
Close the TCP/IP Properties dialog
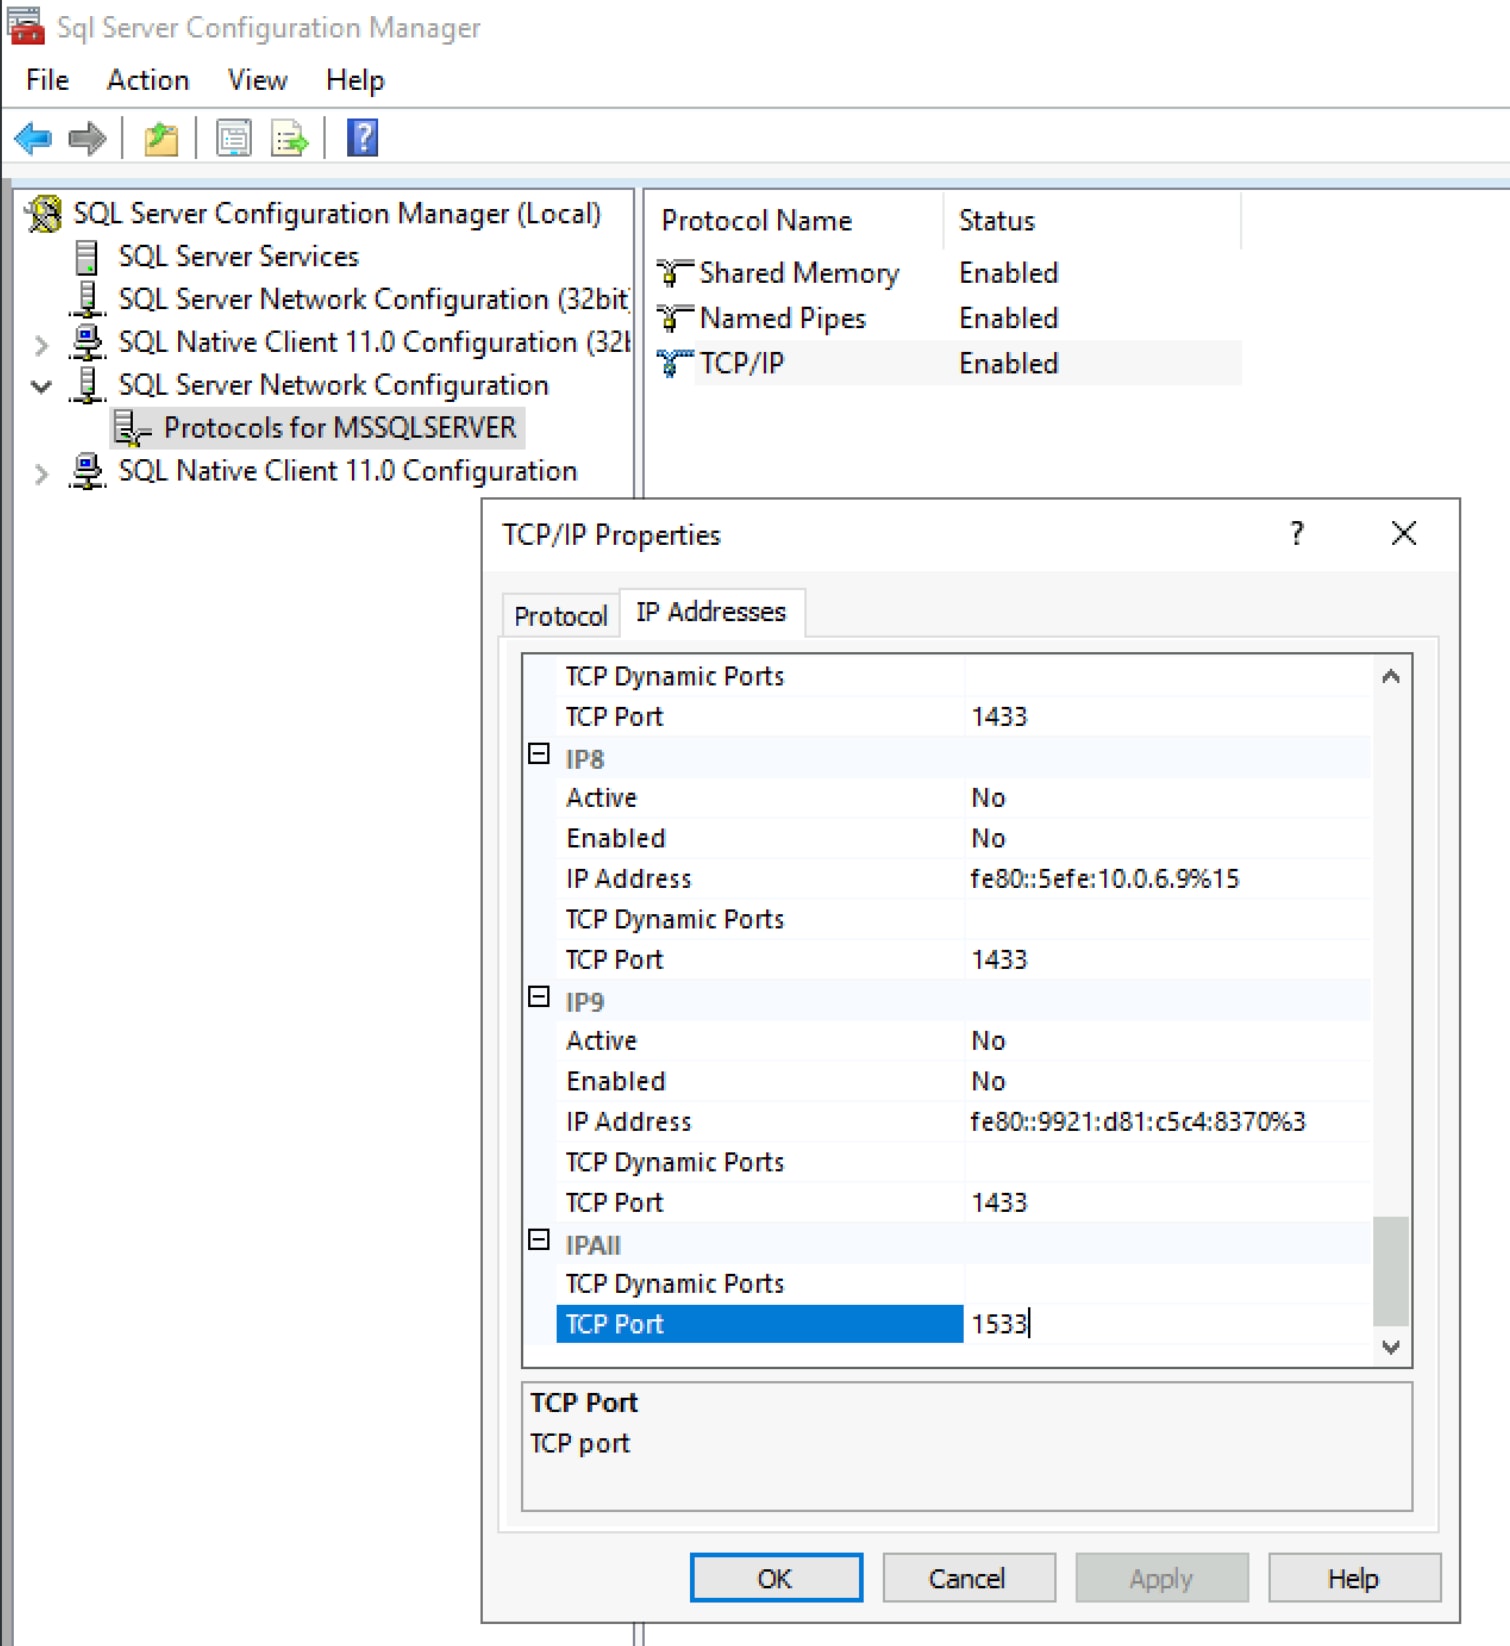[1404, 534]
